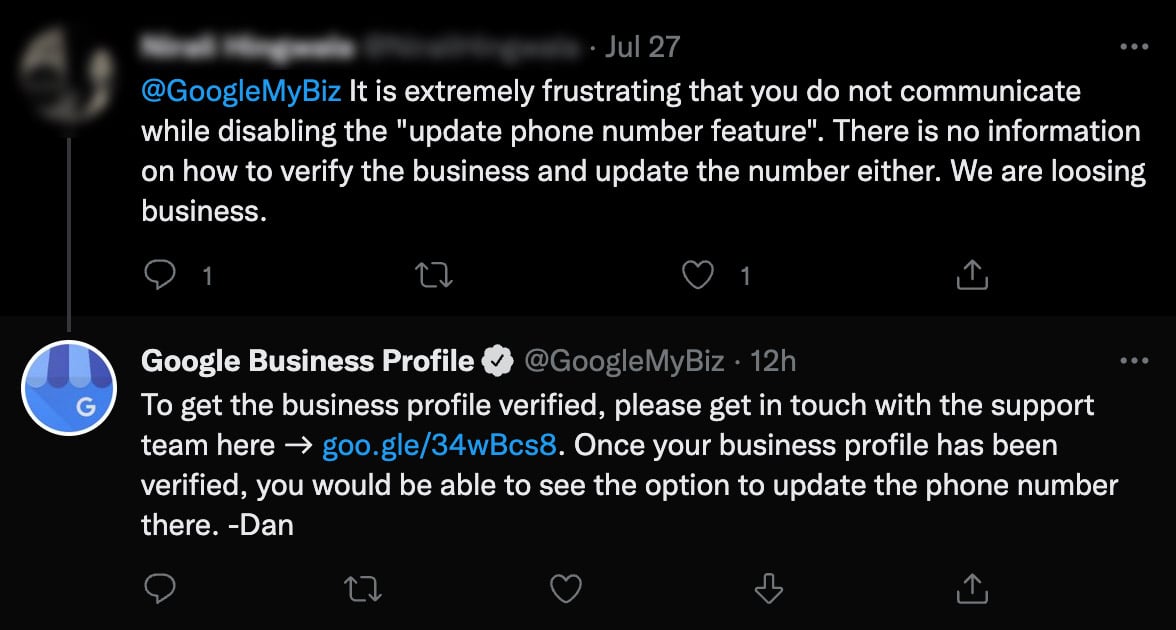This screenshot has width=1176, height=630.
Task: Open the goo.gle/34wBcs8 support link
Action: (x=439, y=444)
